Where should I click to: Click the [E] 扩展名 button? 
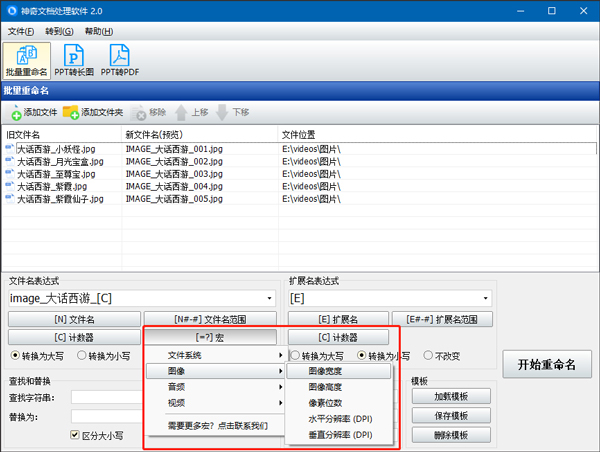(338, 319)
